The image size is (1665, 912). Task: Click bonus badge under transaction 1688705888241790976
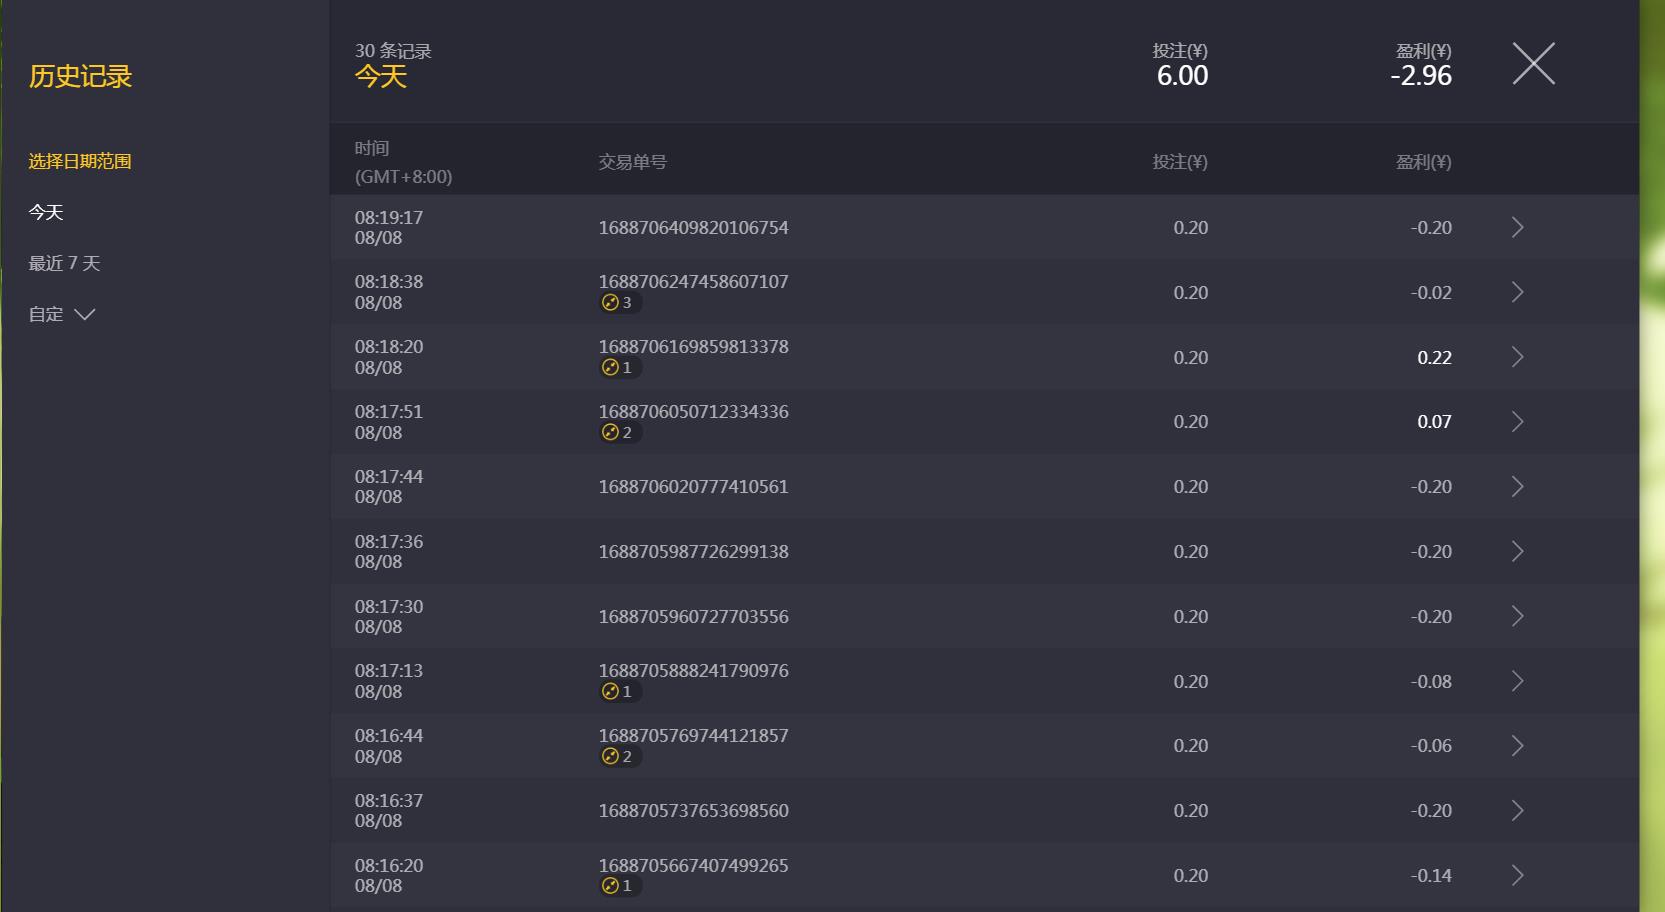click(619, 692)
